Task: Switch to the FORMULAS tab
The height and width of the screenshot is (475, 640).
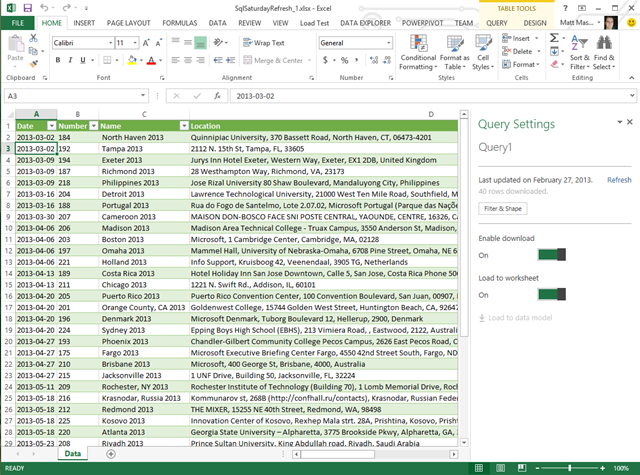Action: (x=180, y=23)
